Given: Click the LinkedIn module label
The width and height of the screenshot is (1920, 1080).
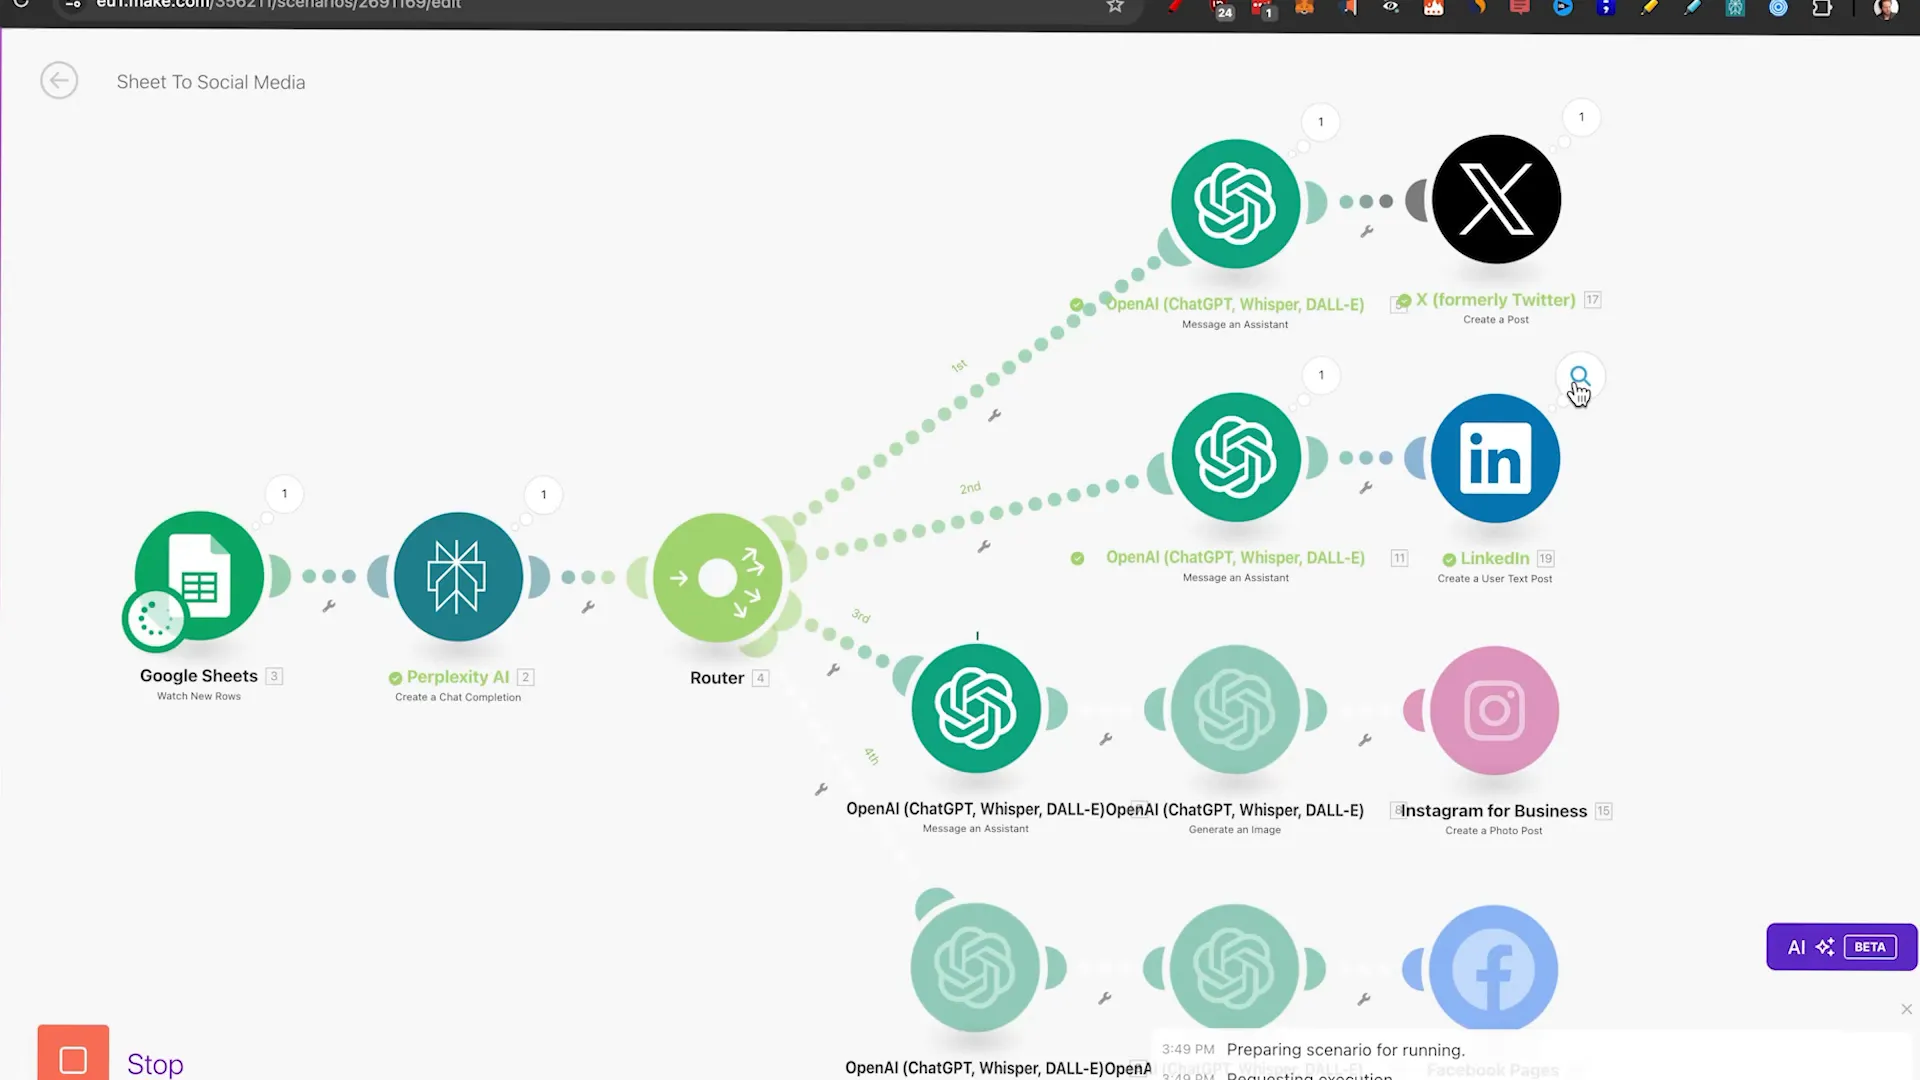Looking at the screenshot, I should (1495, 558).
